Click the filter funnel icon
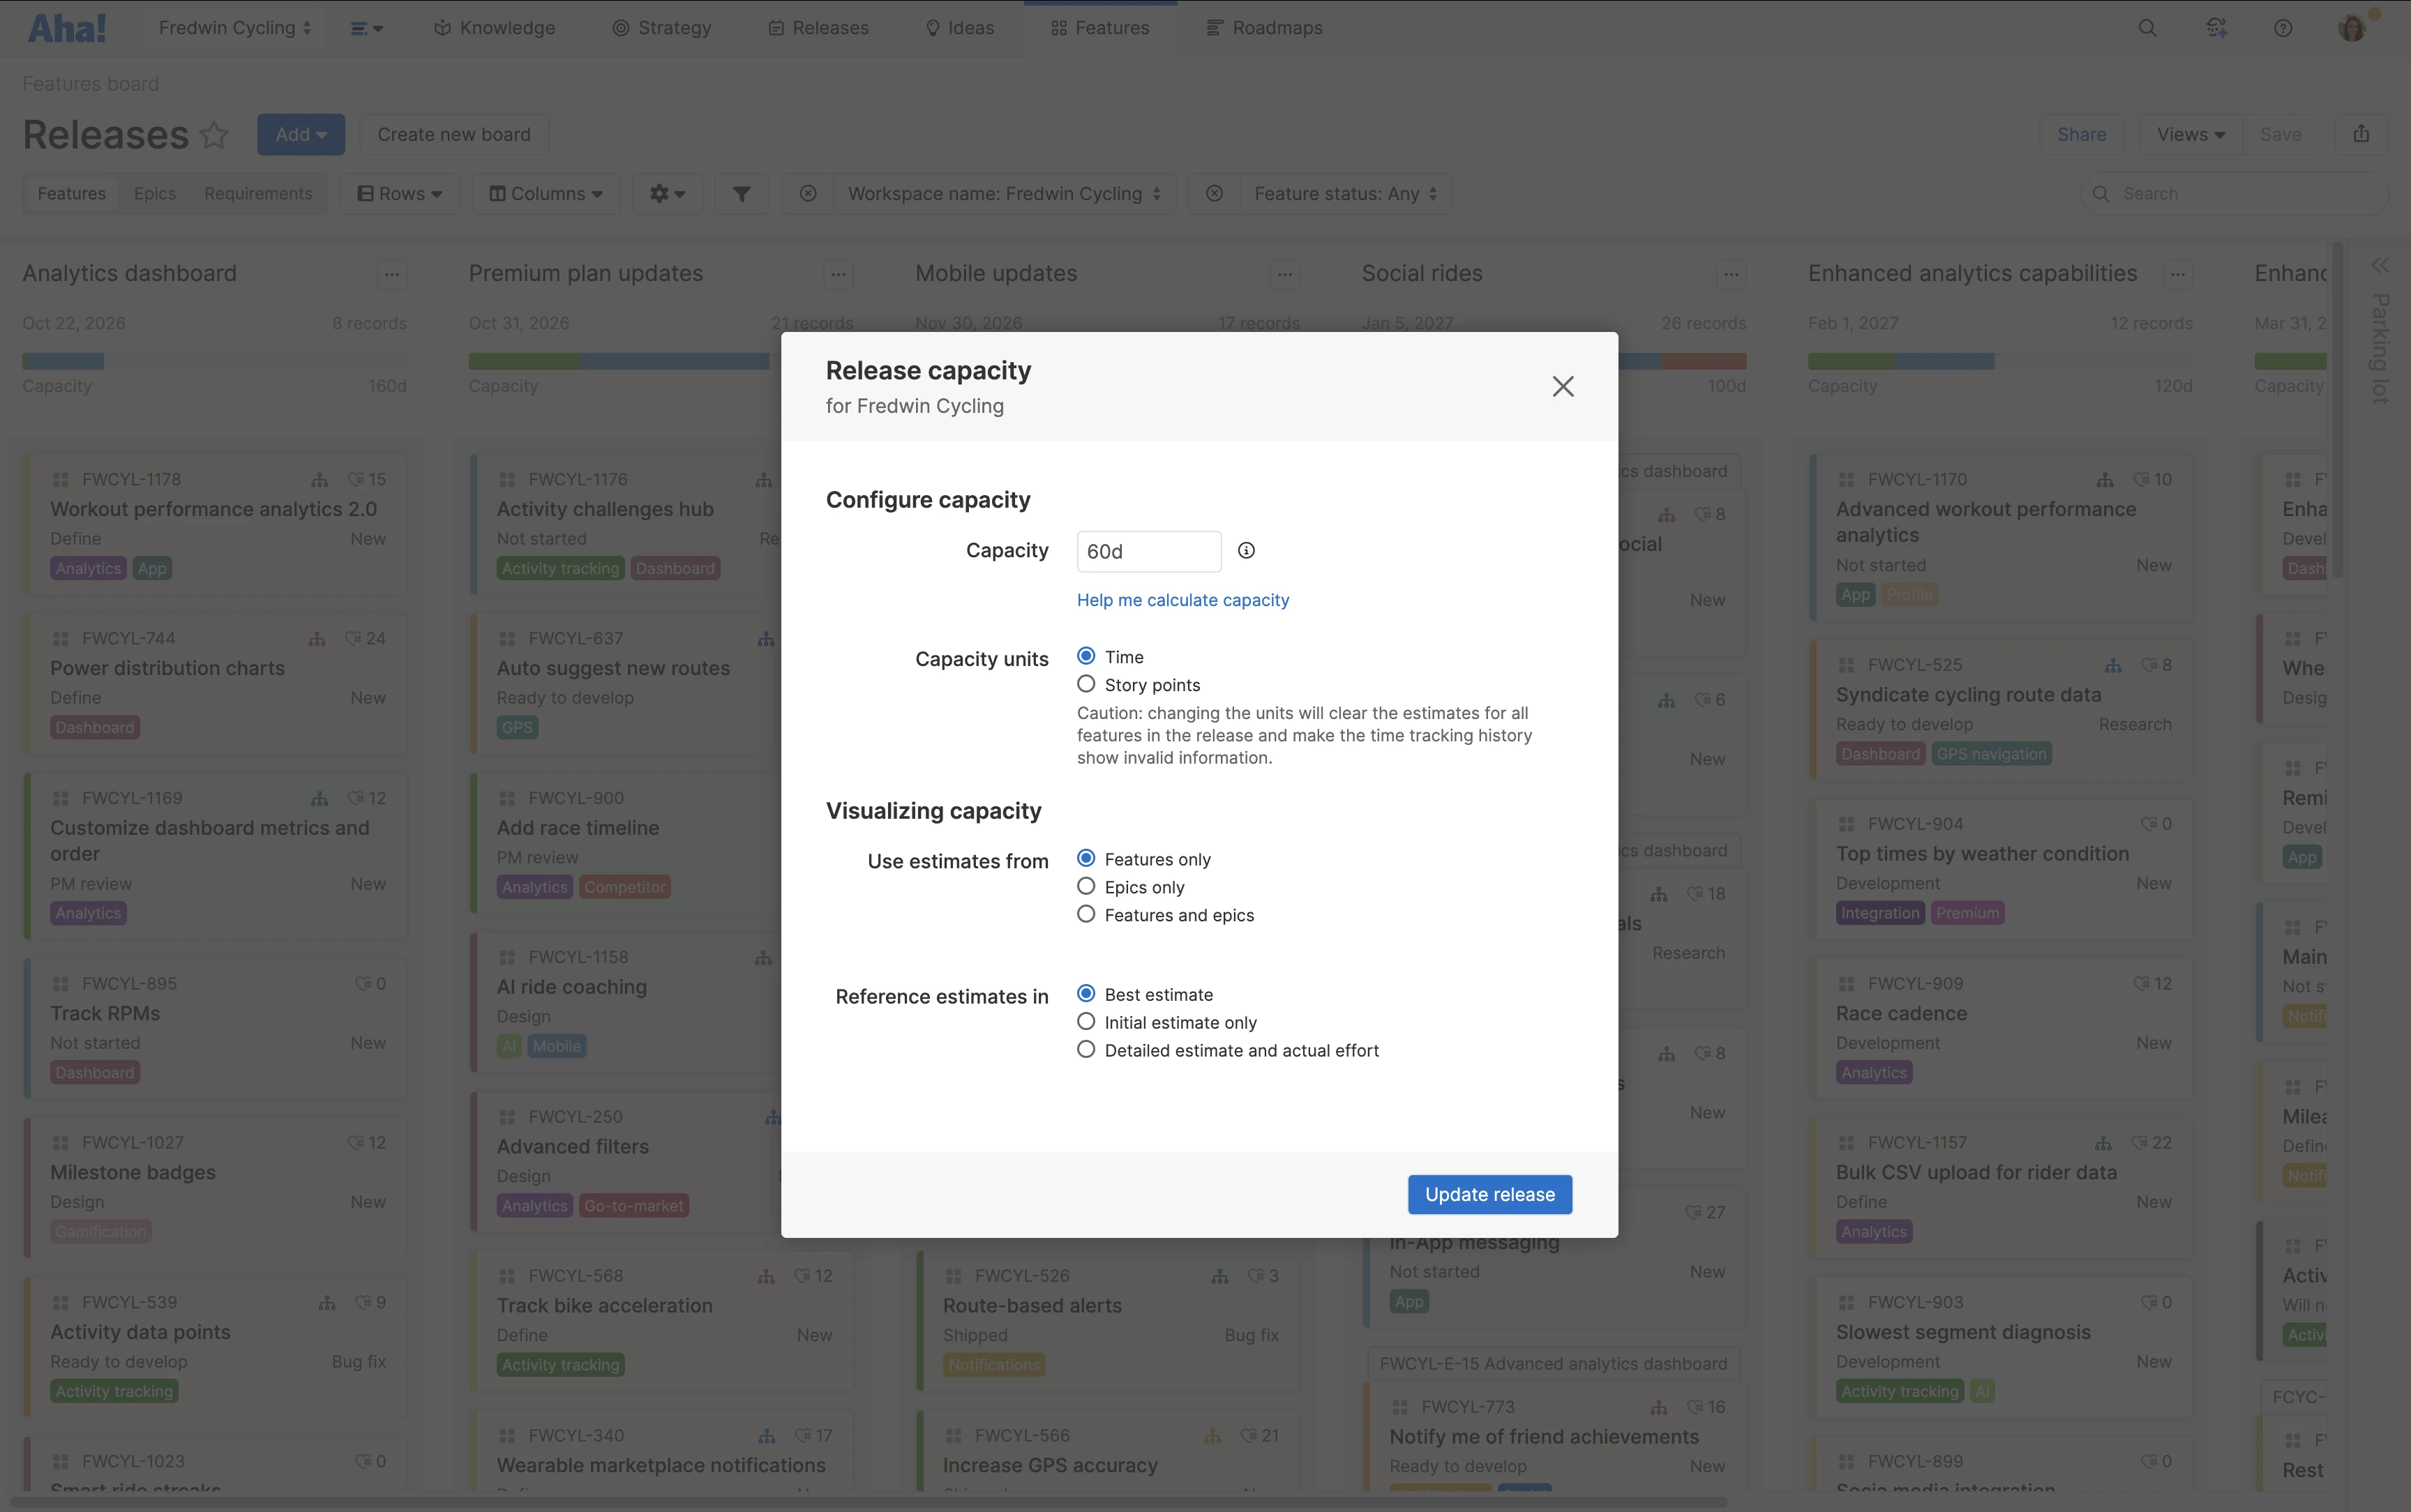Viewport: 2411px width, 1512px height. pyautogui.click(x=742, y=194)
